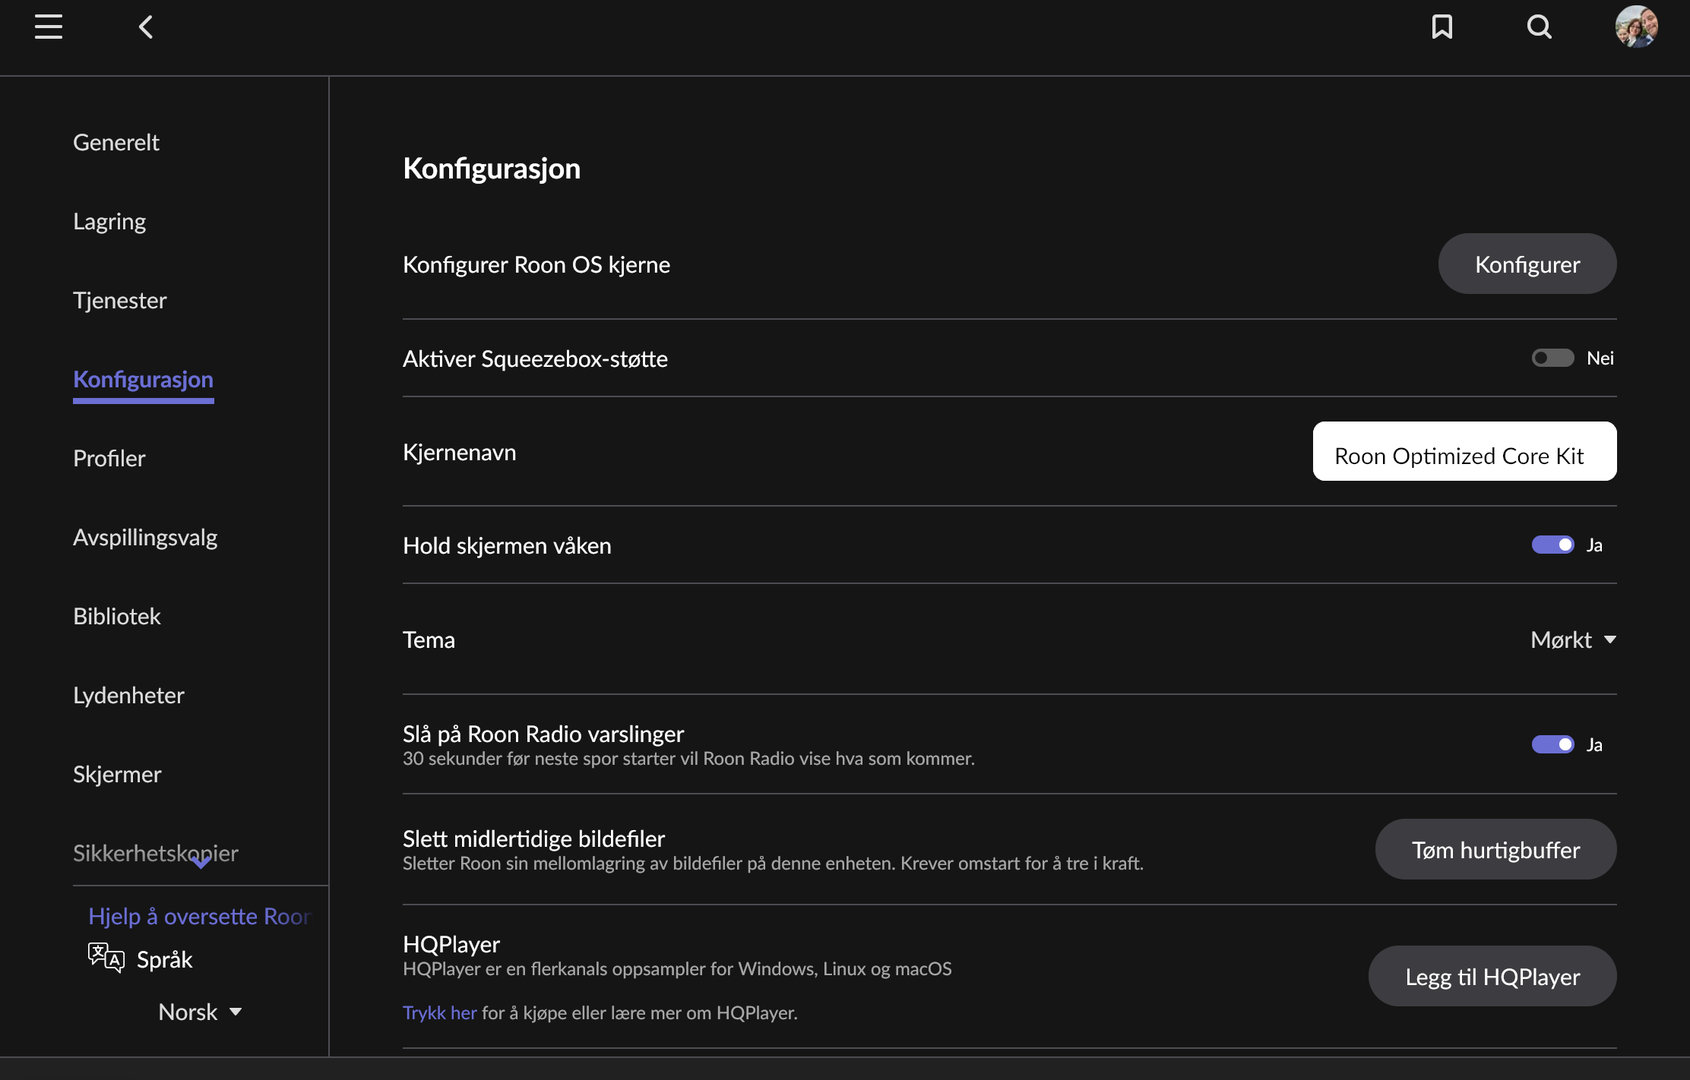This screenshot has height=1080, width=1690.
Task: Click Legg til HQPlayer button
Action: coord(1491,977)
